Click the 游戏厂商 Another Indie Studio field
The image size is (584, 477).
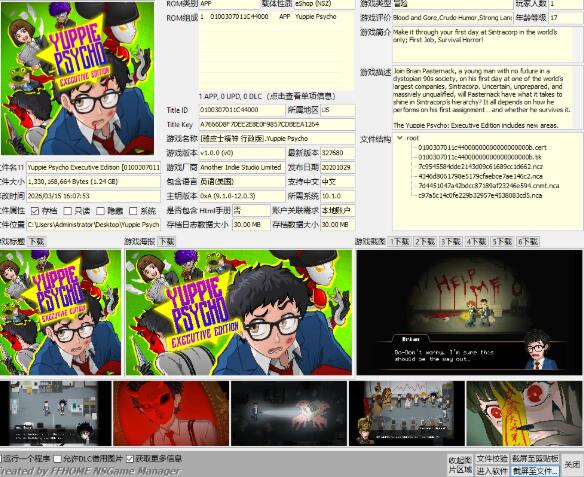(242, 168)
